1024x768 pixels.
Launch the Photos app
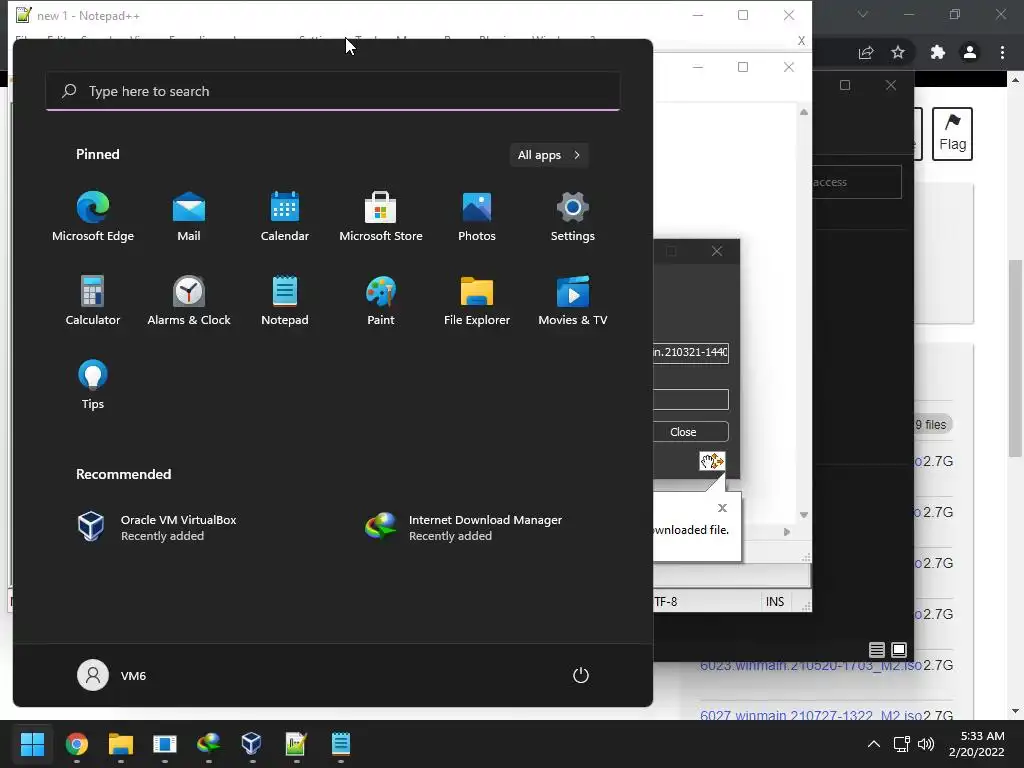pyautogui.click(x=477, y=217)
